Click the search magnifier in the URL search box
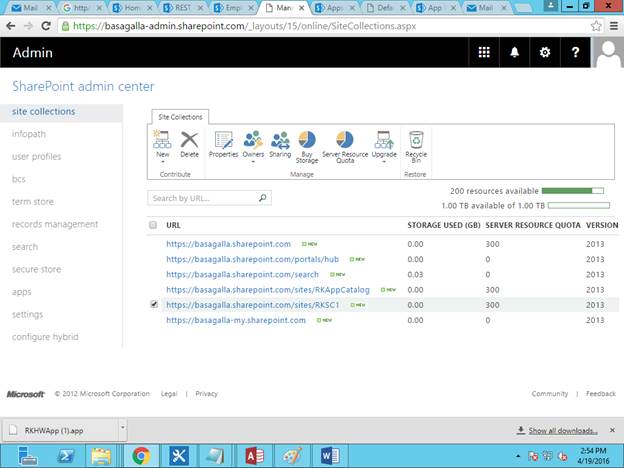 coord(263,198)
